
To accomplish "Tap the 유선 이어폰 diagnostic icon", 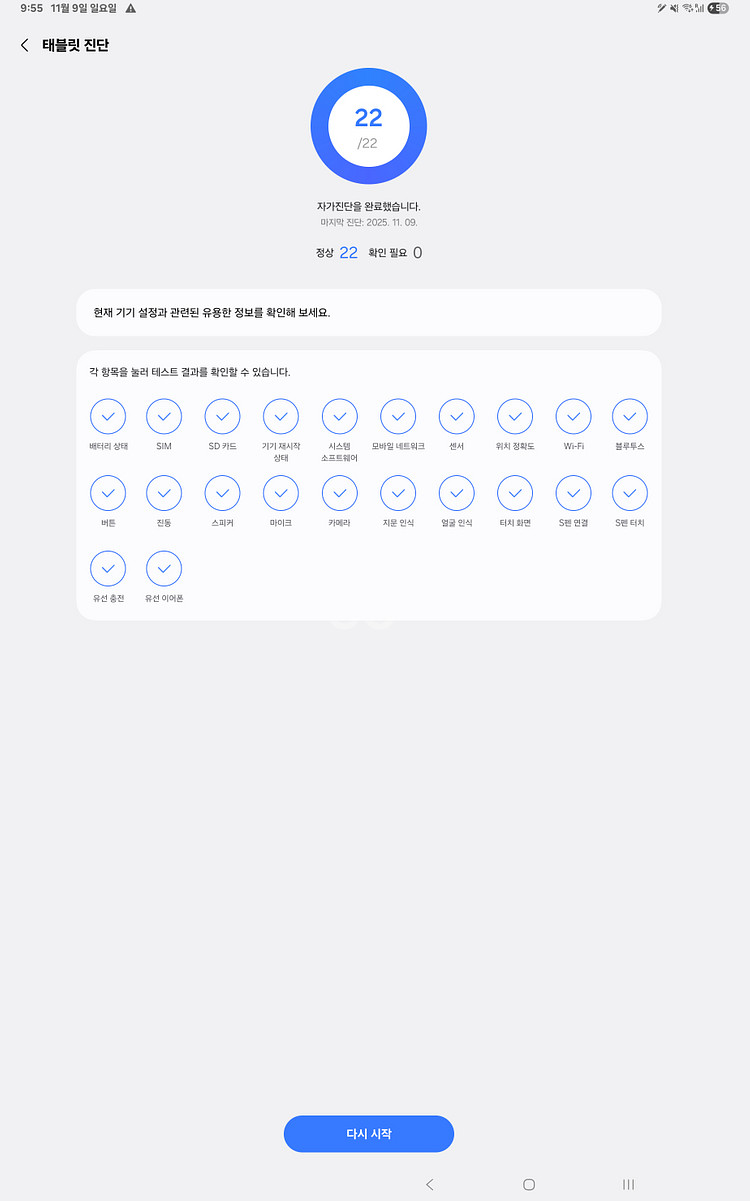I will pyautogui.click(x=164, y=568).
